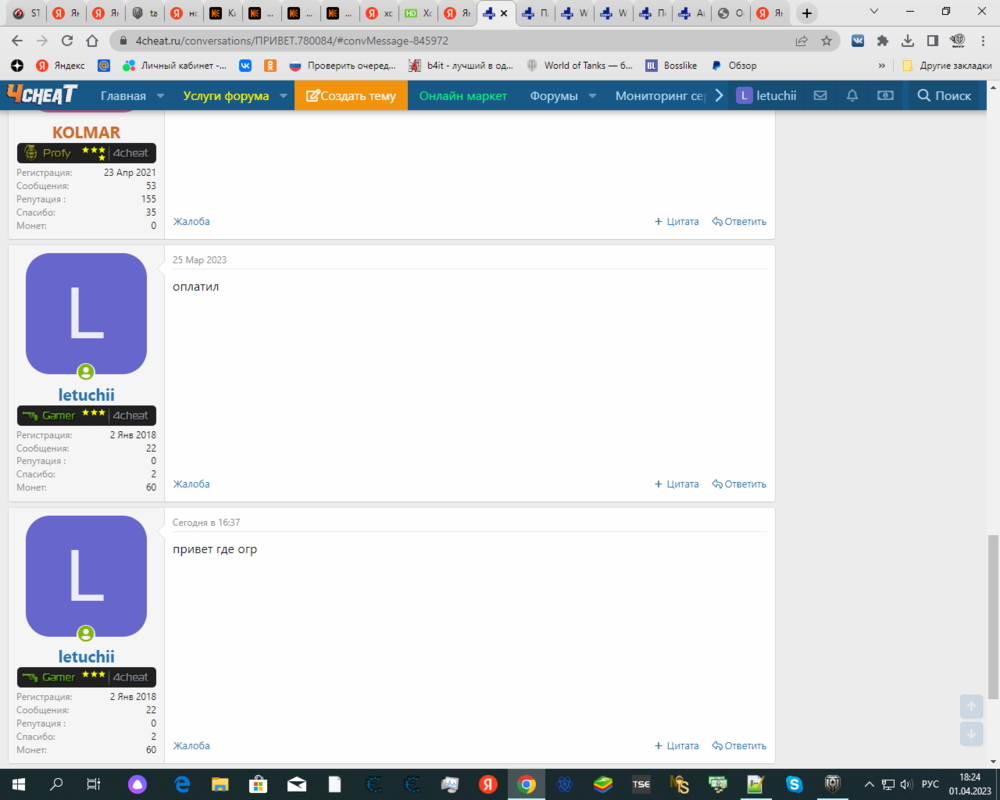
Task: Click Цитата on the 'привет где огр' message
Action: 676,746
